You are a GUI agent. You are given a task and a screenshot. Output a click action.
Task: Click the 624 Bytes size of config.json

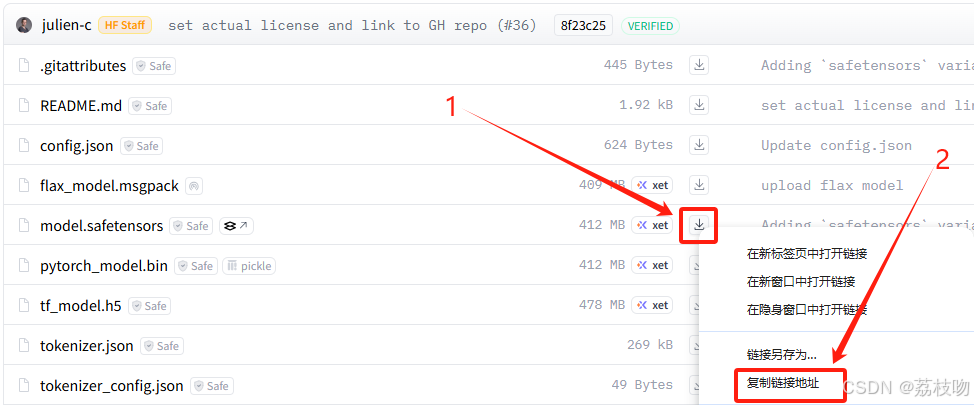click(638, 145)
